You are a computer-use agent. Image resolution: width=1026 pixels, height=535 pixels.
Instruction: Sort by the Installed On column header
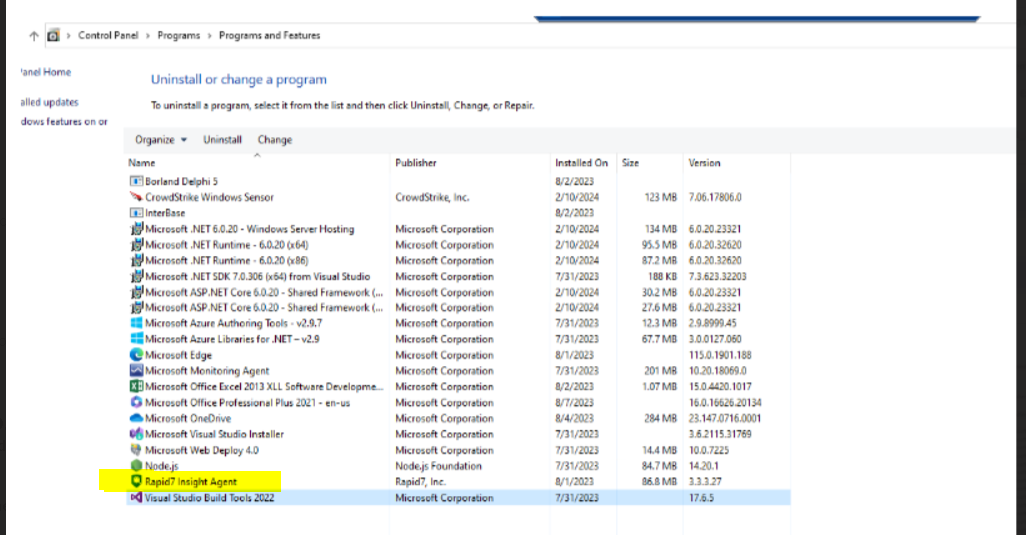click(x=583, y=162)
